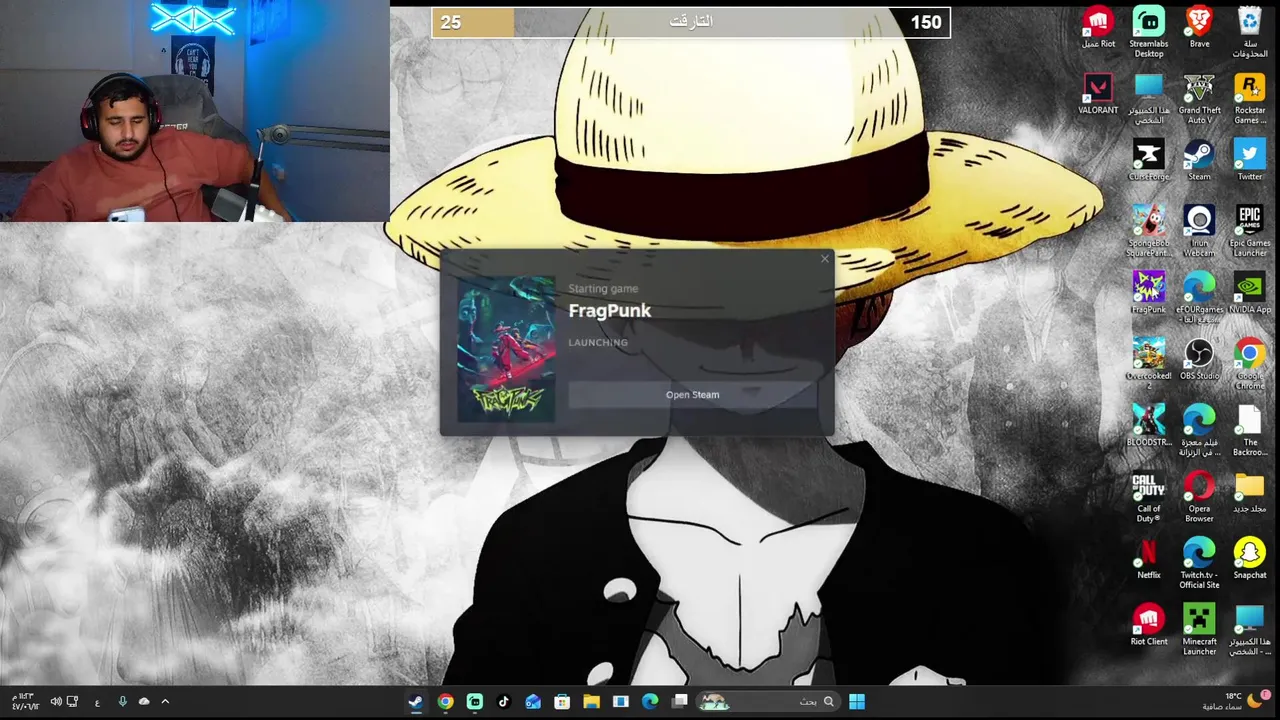This screenshot has height=720, width=1280.
Task: Select the Brave browser desktop icon
Action: pyautogui.click(x=1199, y=28)
